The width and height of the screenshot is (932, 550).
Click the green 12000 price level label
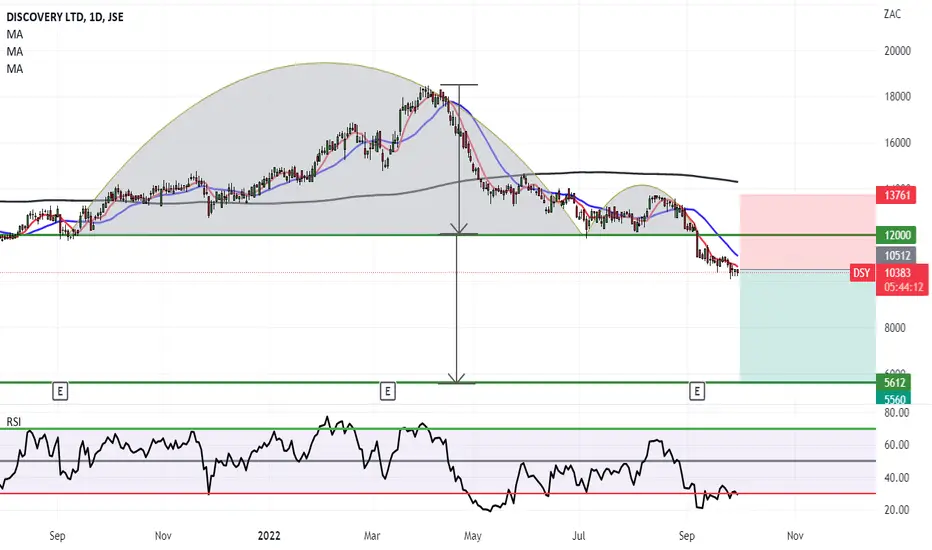(x=896, y=235)
